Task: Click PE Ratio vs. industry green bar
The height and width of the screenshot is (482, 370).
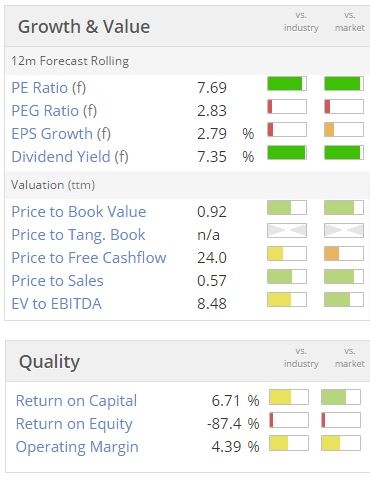Action: pyautogui.click(x=287, y=84)
